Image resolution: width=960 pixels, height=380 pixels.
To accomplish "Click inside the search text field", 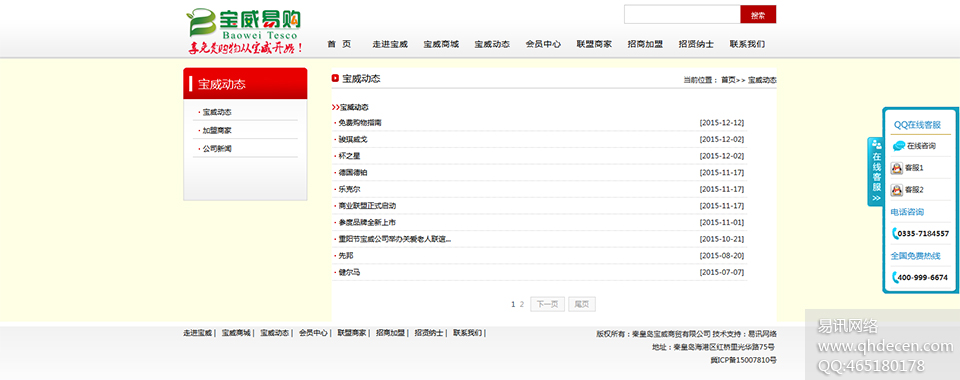I will pos(682,15).
